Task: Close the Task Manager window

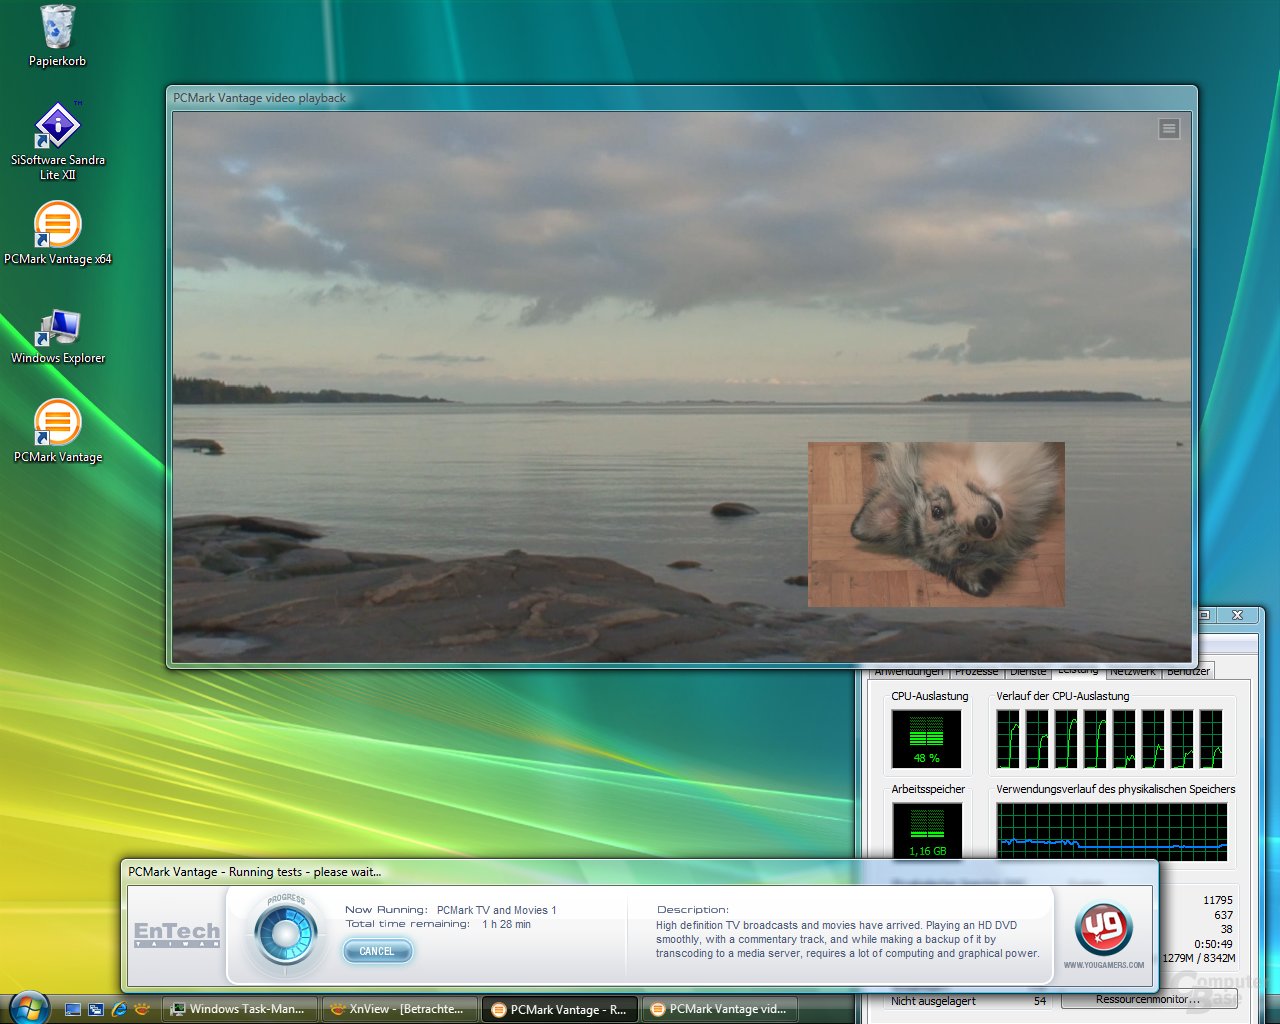Action: click(x=1237, y=615)
